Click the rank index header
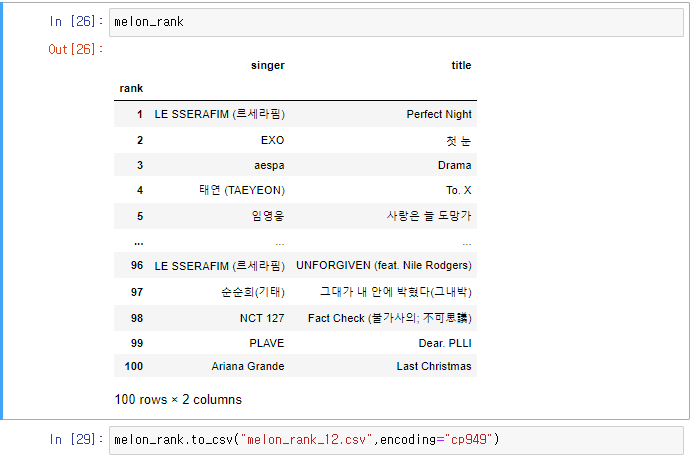The width and height of the screenshot is (700, 456). pos(131,88)
